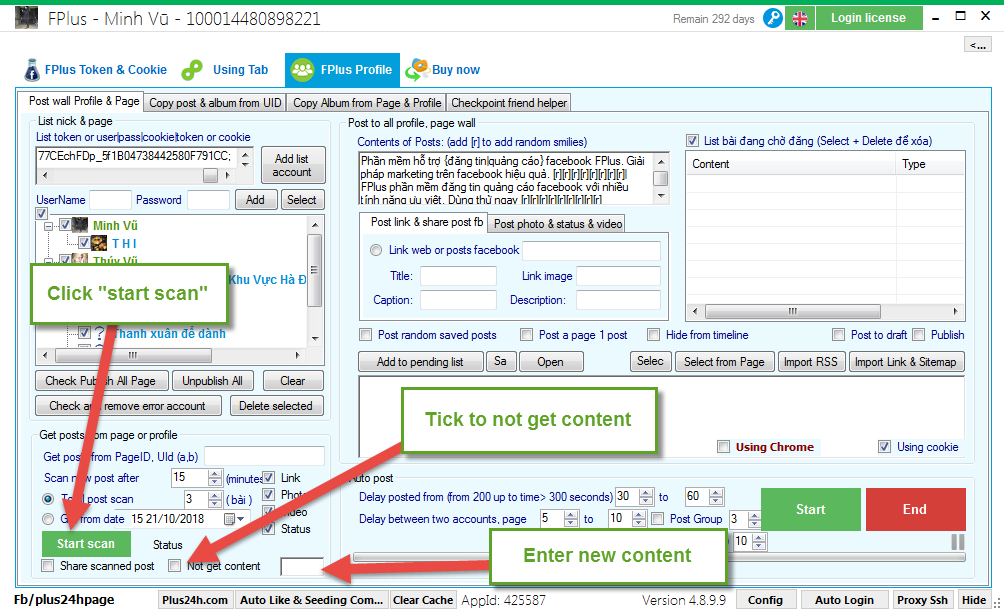The image size is (1004, 612).
Task: Click the Clear Cache button
Action: point(423,600)
